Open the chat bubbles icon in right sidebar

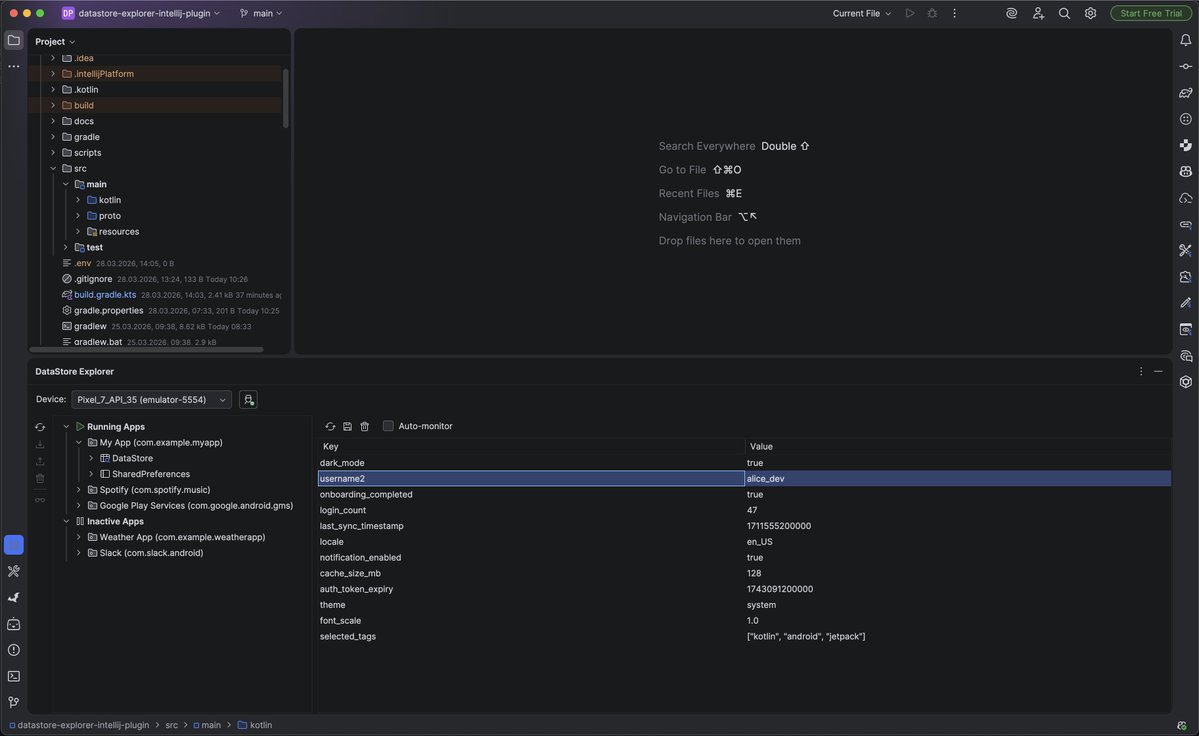(1185, 356)
